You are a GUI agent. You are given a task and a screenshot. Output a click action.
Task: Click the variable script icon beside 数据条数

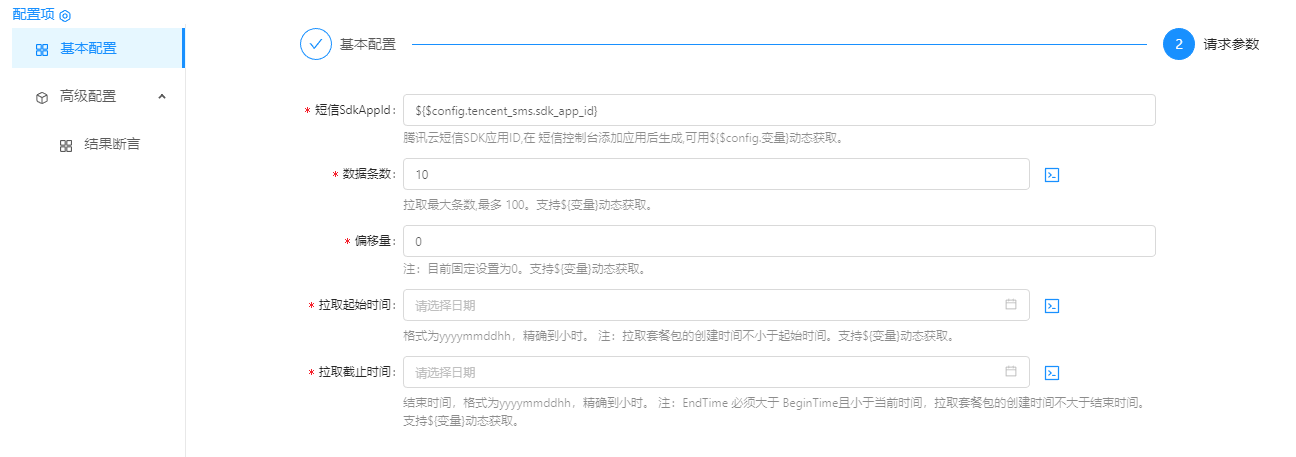1051,174
